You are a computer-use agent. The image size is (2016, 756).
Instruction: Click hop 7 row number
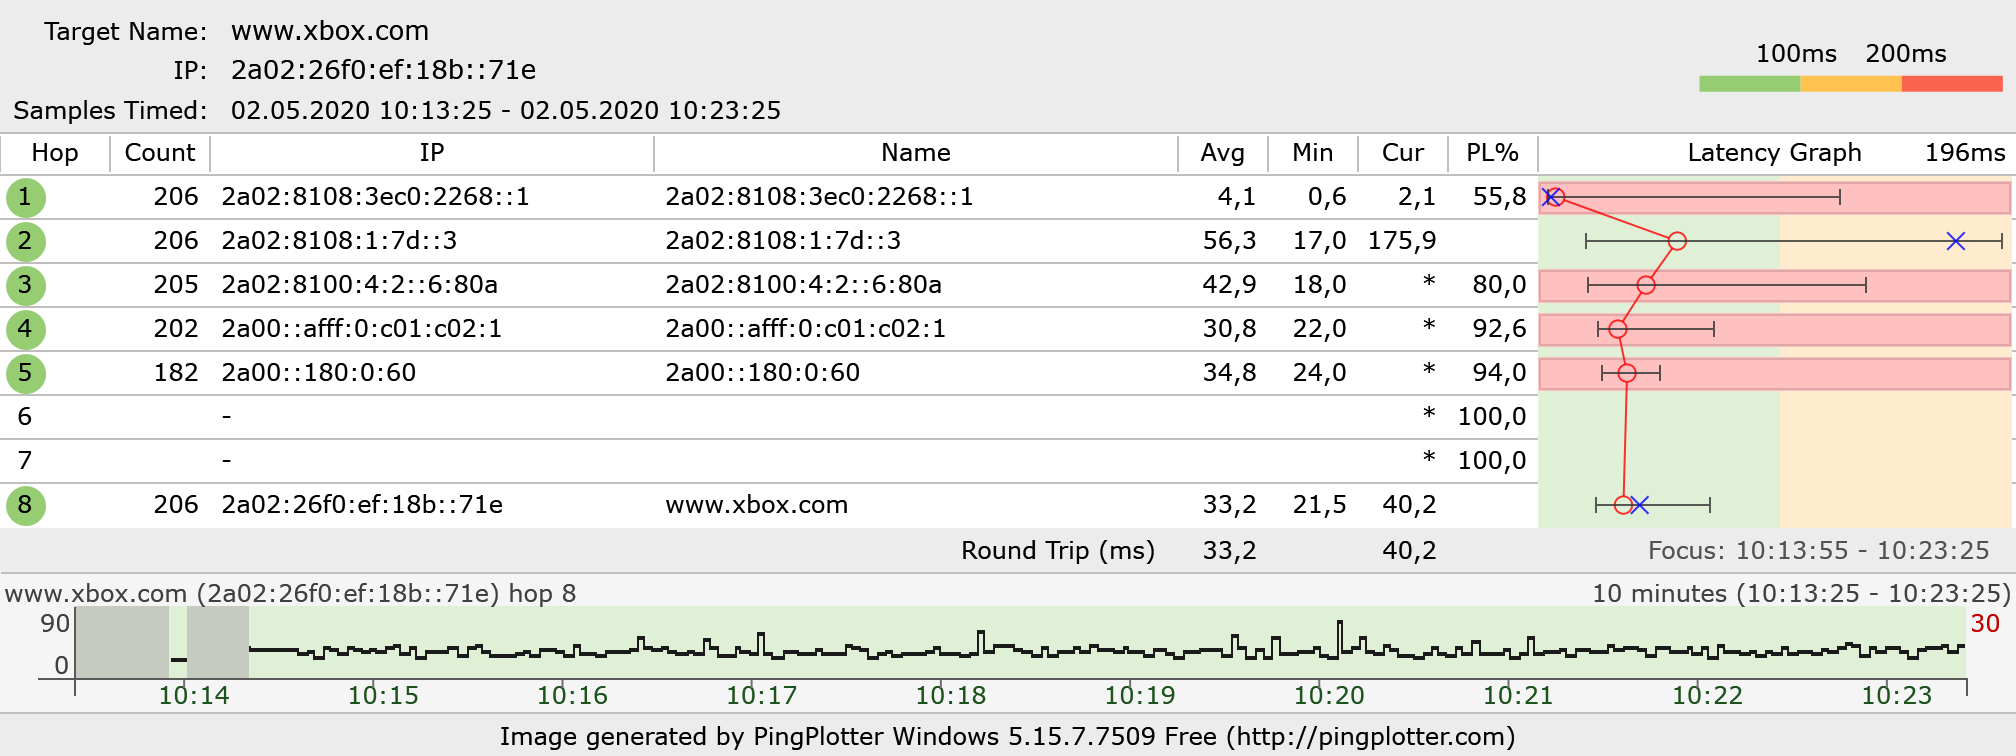[x=25, y=461]
